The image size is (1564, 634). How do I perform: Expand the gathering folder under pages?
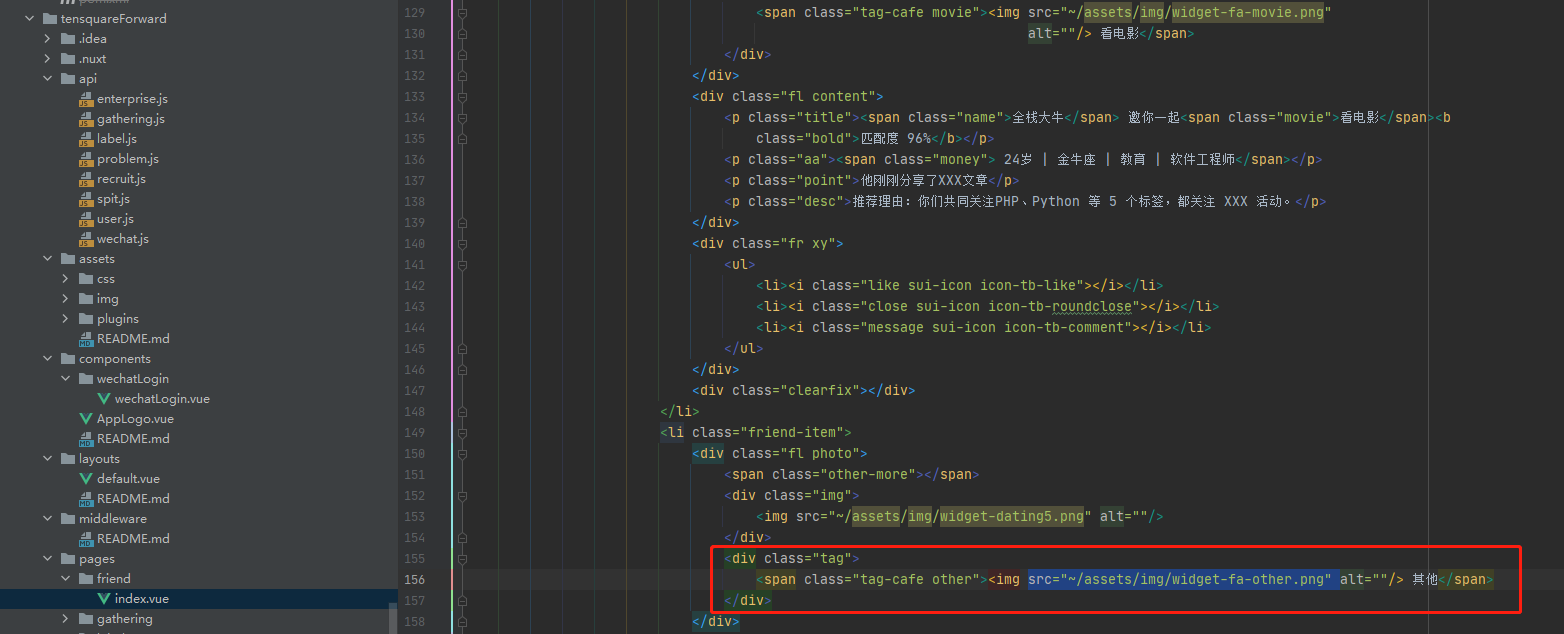pos(66,619)
